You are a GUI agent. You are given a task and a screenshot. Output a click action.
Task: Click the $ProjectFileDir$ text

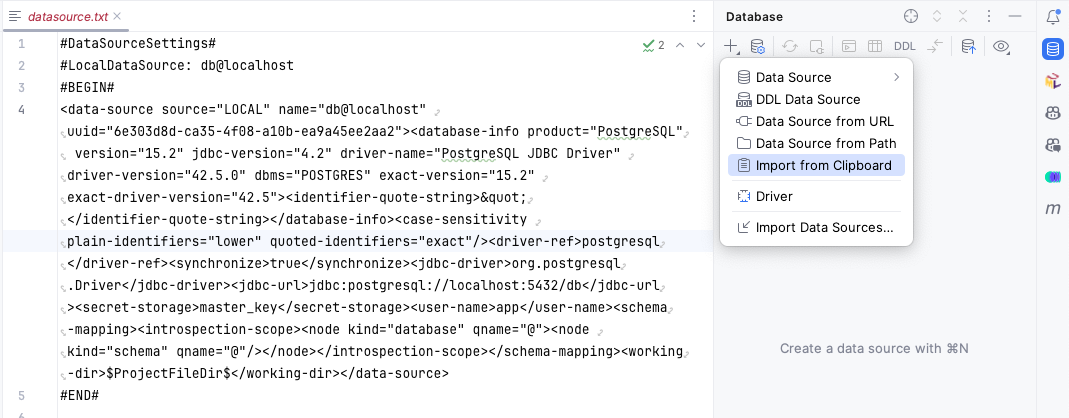pyautogui.click(x=168, y=374)
